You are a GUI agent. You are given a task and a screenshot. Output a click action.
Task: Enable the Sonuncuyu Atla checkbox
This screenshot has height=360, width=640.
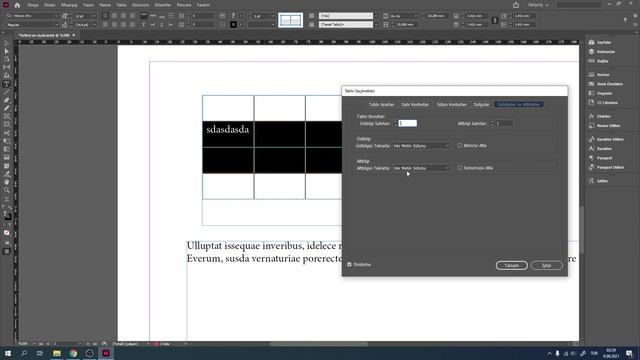pos(460,168)
